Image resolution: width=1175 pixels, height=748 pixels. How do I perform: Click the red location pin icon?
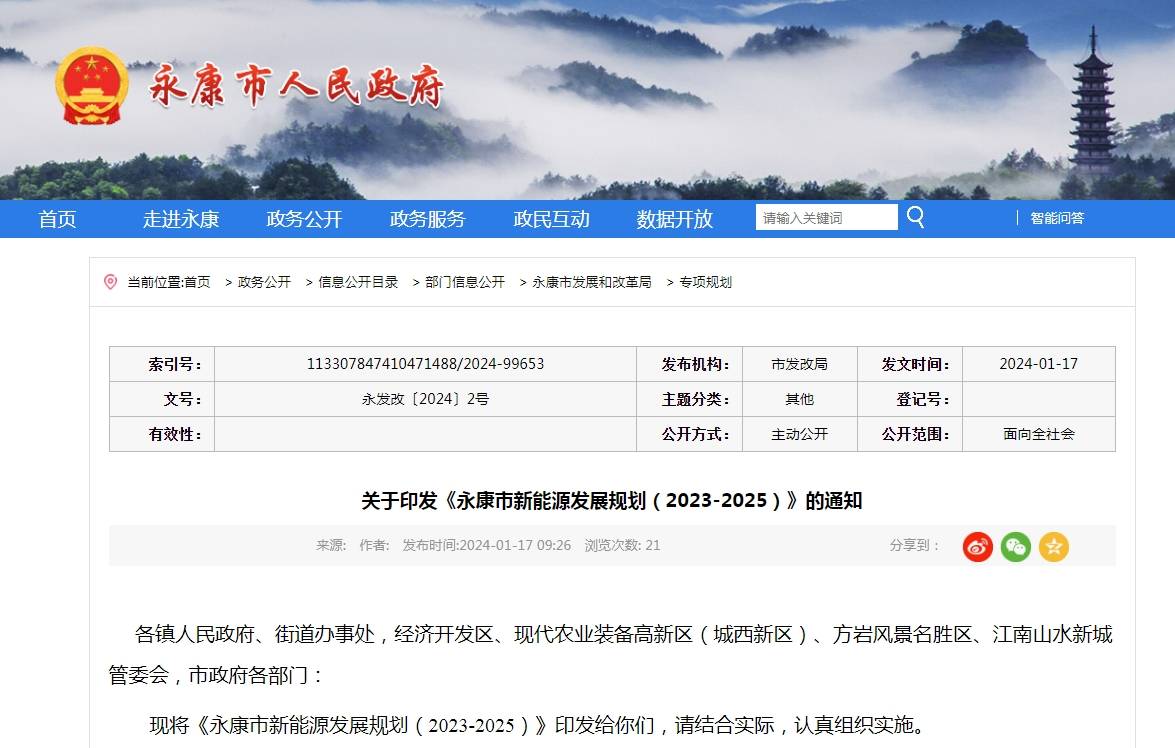click(x=111, y=282)
